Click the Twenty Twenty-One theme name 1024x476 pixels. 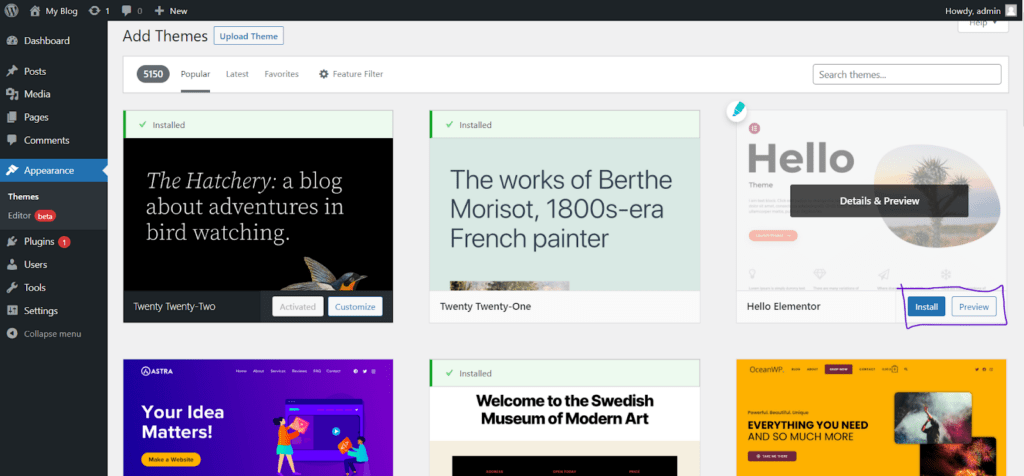(485, 306)
